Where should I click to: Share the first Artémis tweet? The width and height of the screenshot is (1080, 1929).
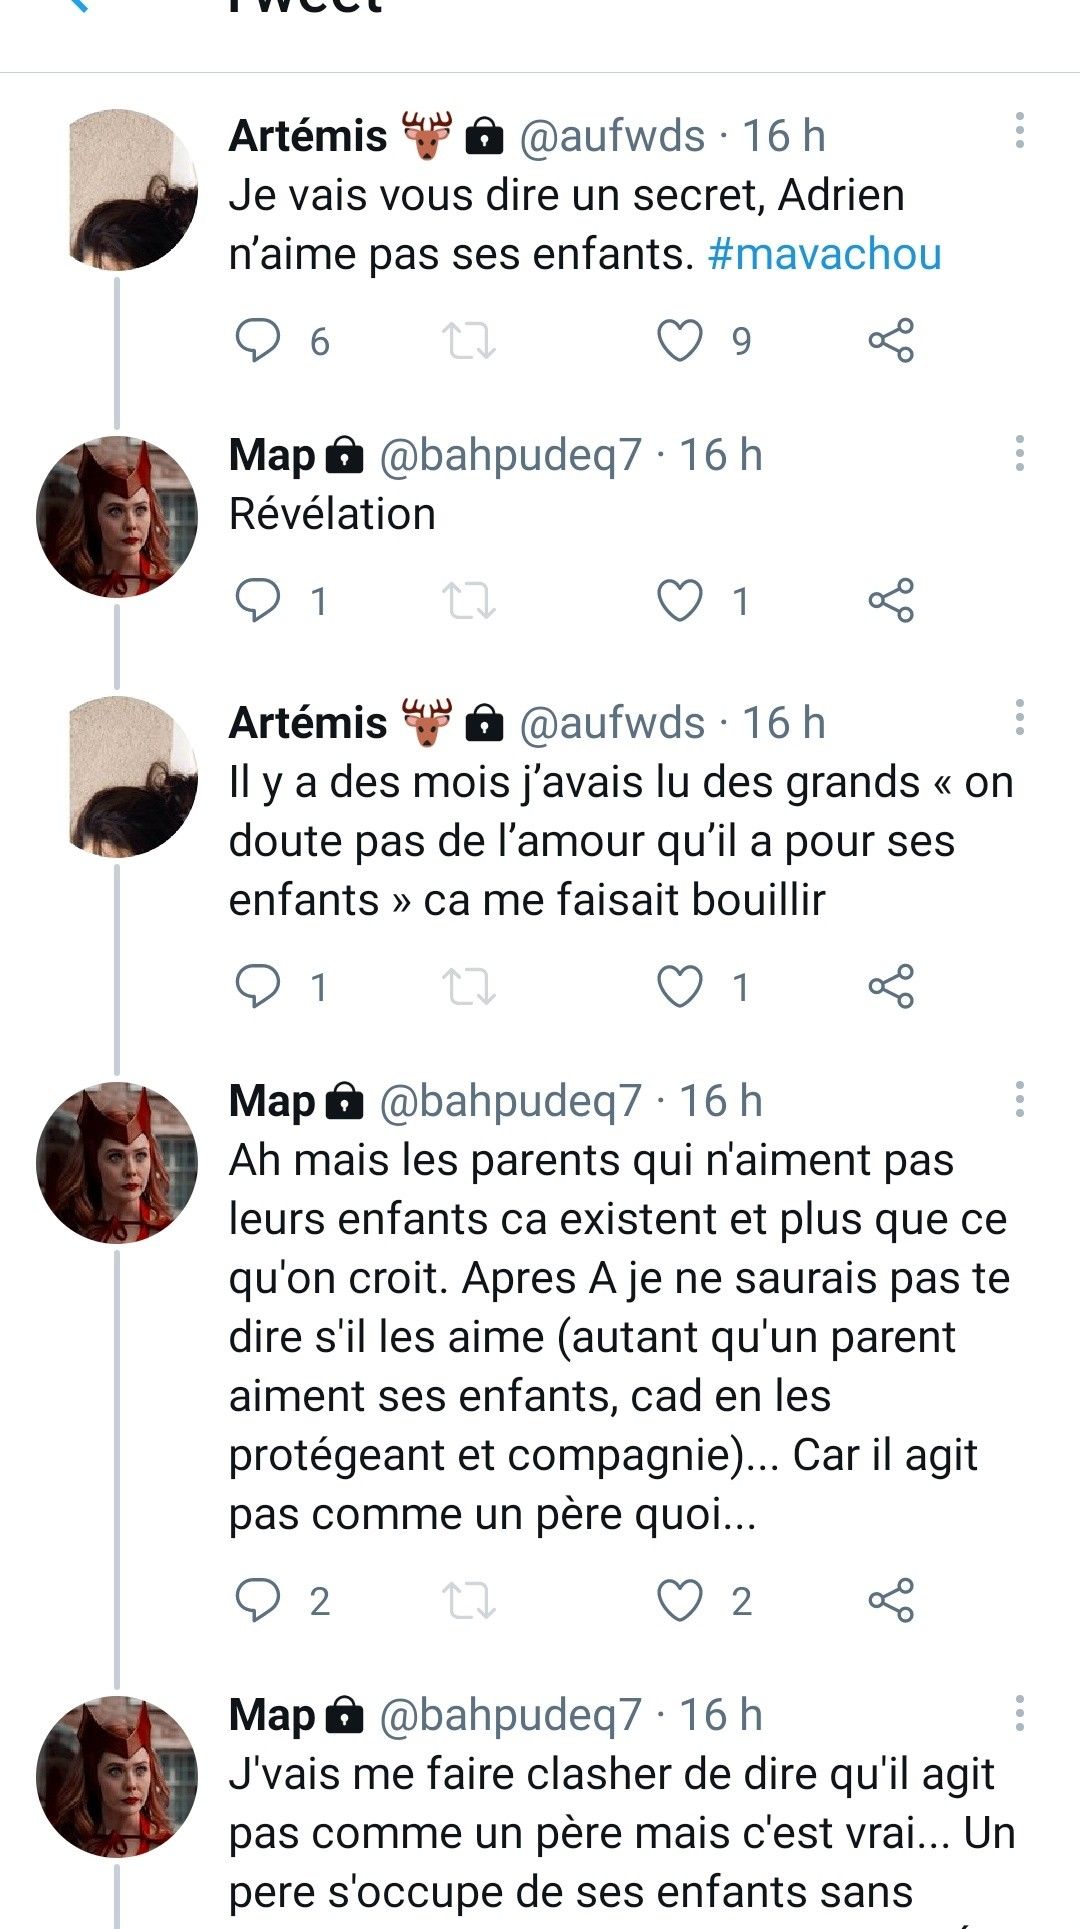pos(891,341)
